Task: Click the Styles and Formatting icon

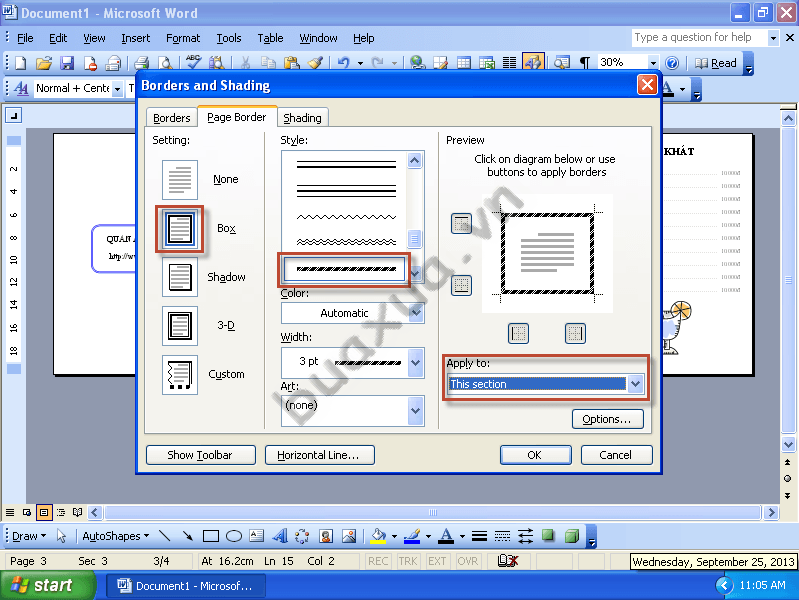Action: [21, 88]
